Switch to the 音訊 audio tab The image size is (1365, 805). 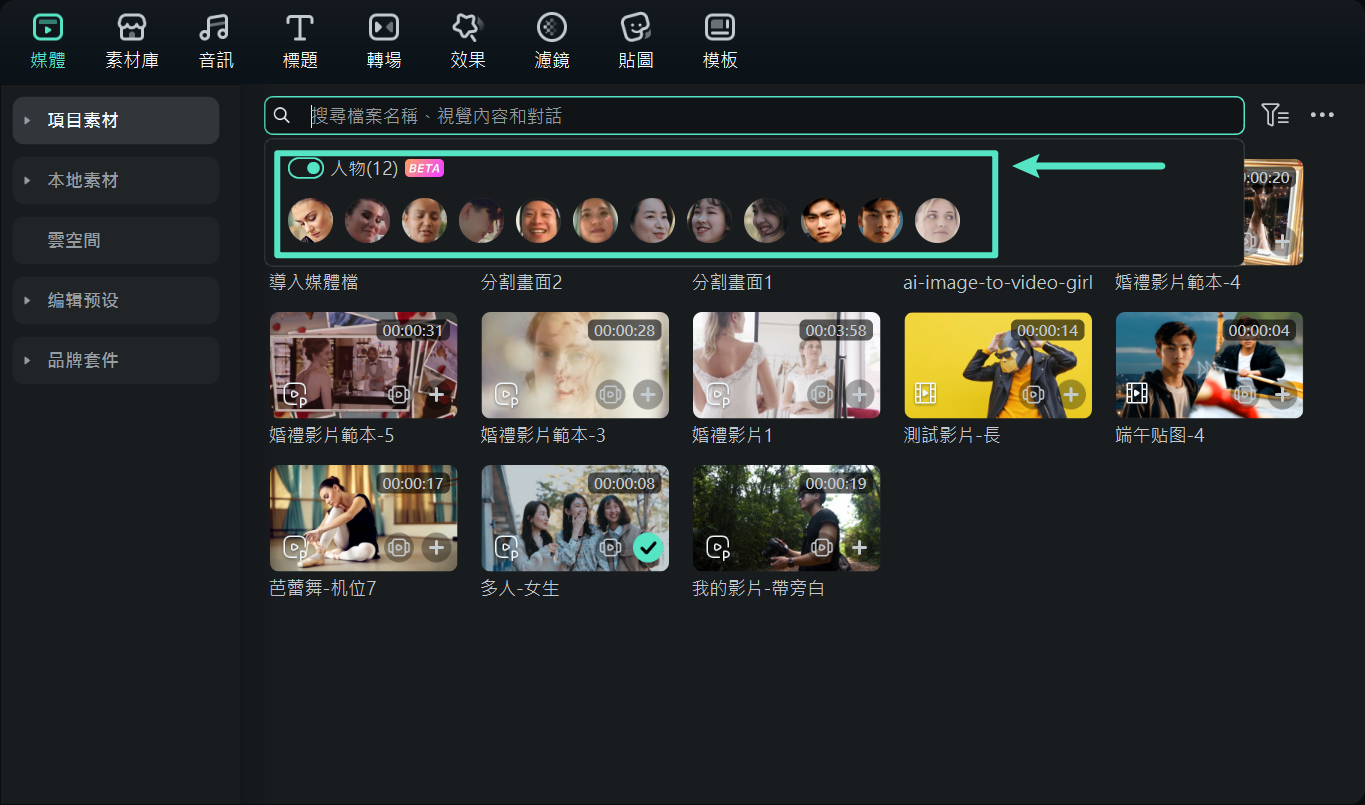coord(216,41)
